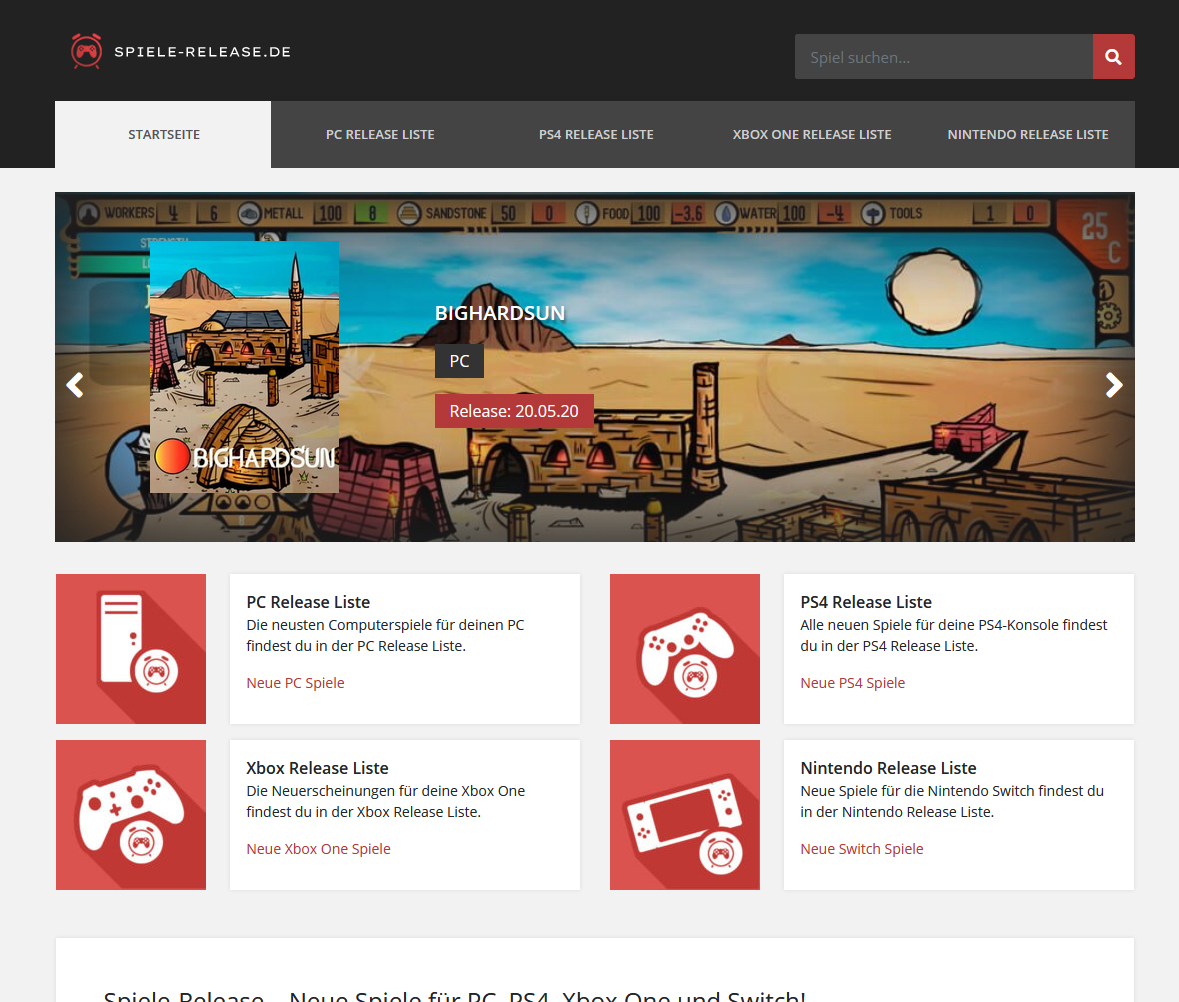Click 'Alle neuen Spiele für deine PS4-Konsole' text
This screenshot has height=1002, width=1179.
929,625
